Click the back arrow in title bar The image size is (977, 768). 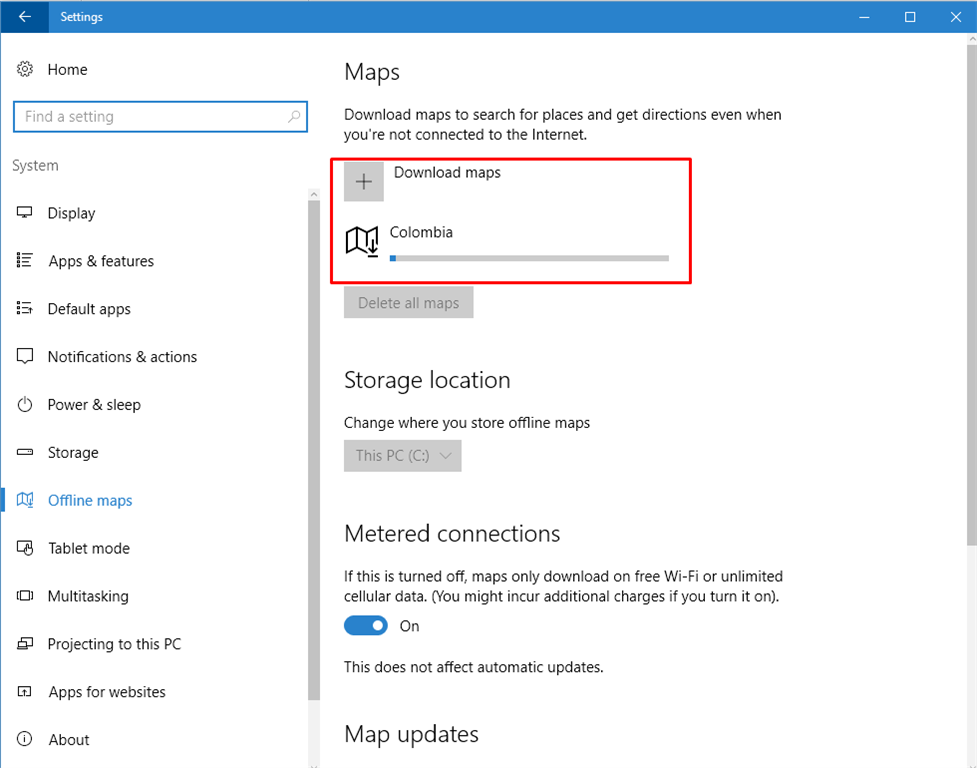pyautogui.click(x=25, y=17)
